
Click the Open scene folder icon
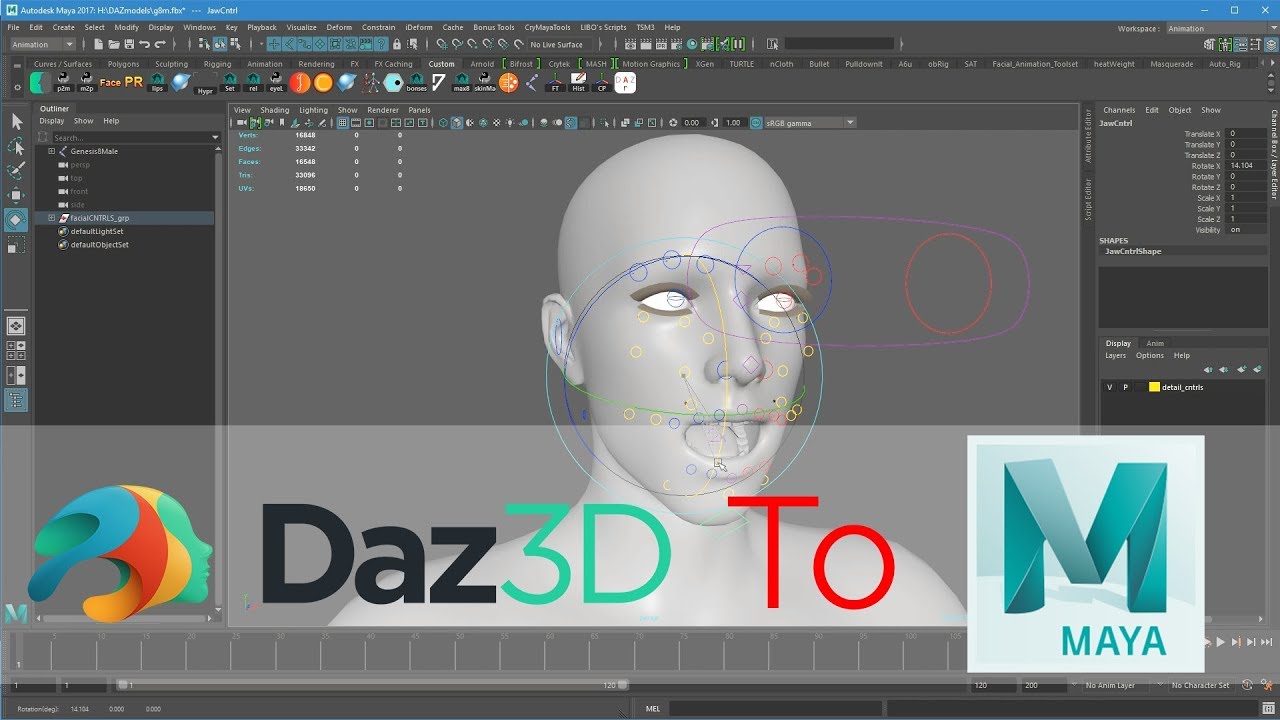[x=114, y=44]
